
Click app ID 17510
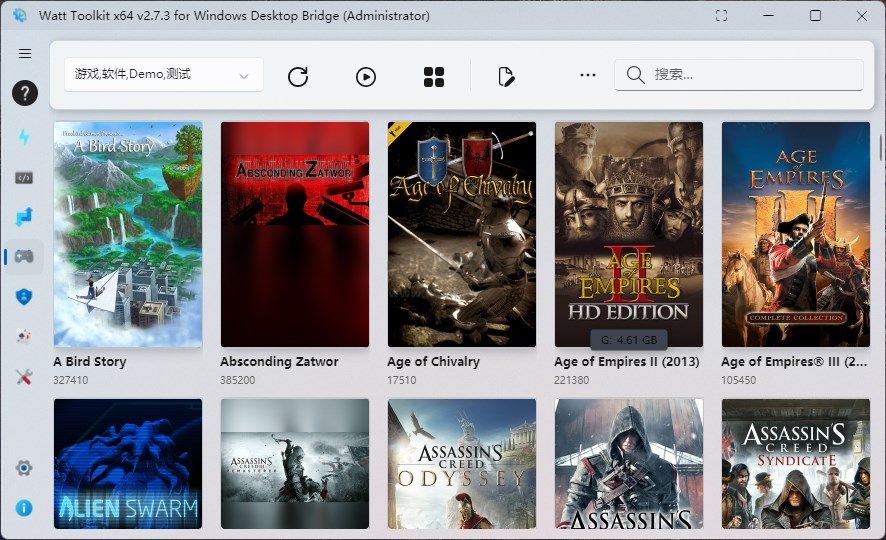[x=402, y=380]
